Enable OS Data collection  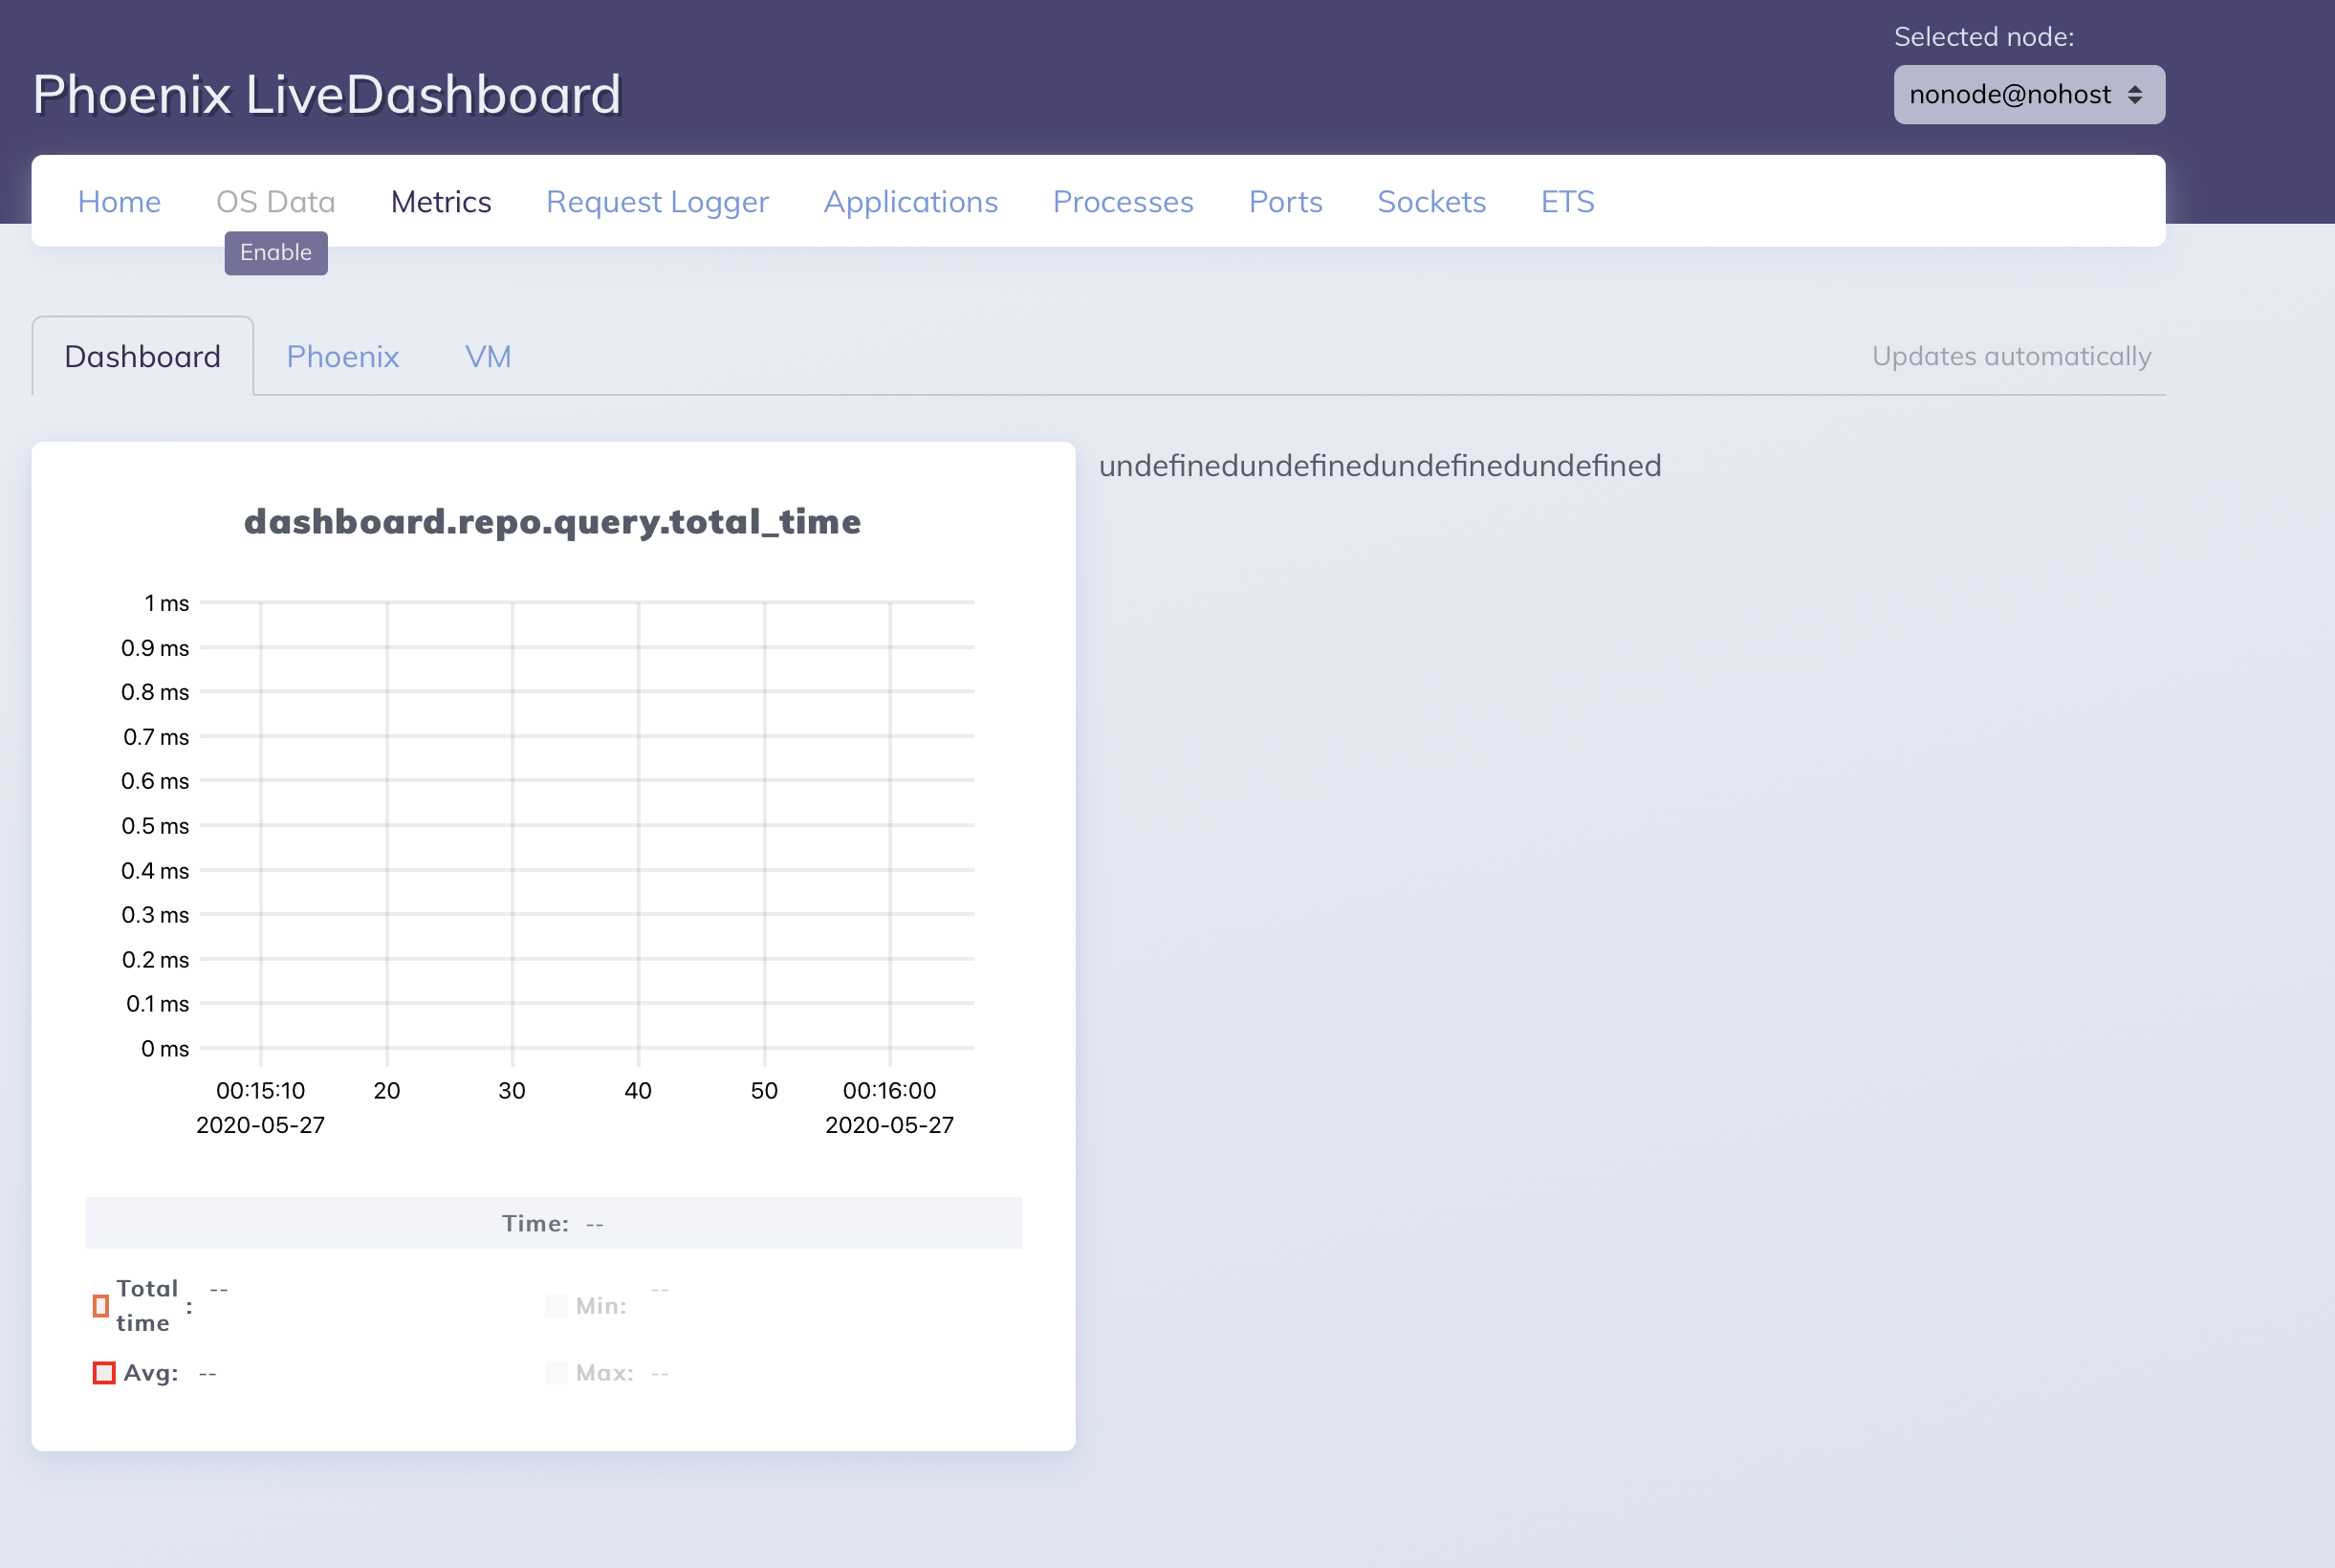coord(275,253)
